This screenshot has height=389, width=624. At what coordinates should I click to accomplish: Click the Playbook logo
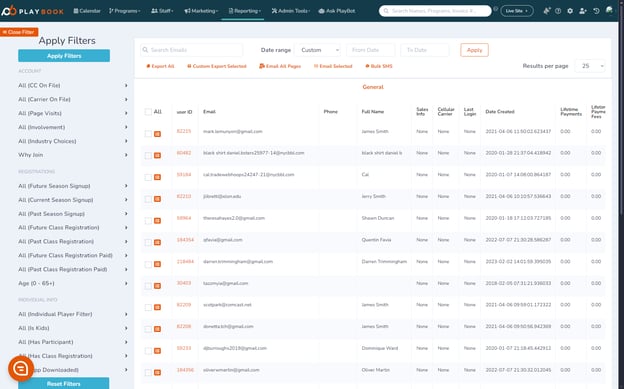click(x=32, y=11)
